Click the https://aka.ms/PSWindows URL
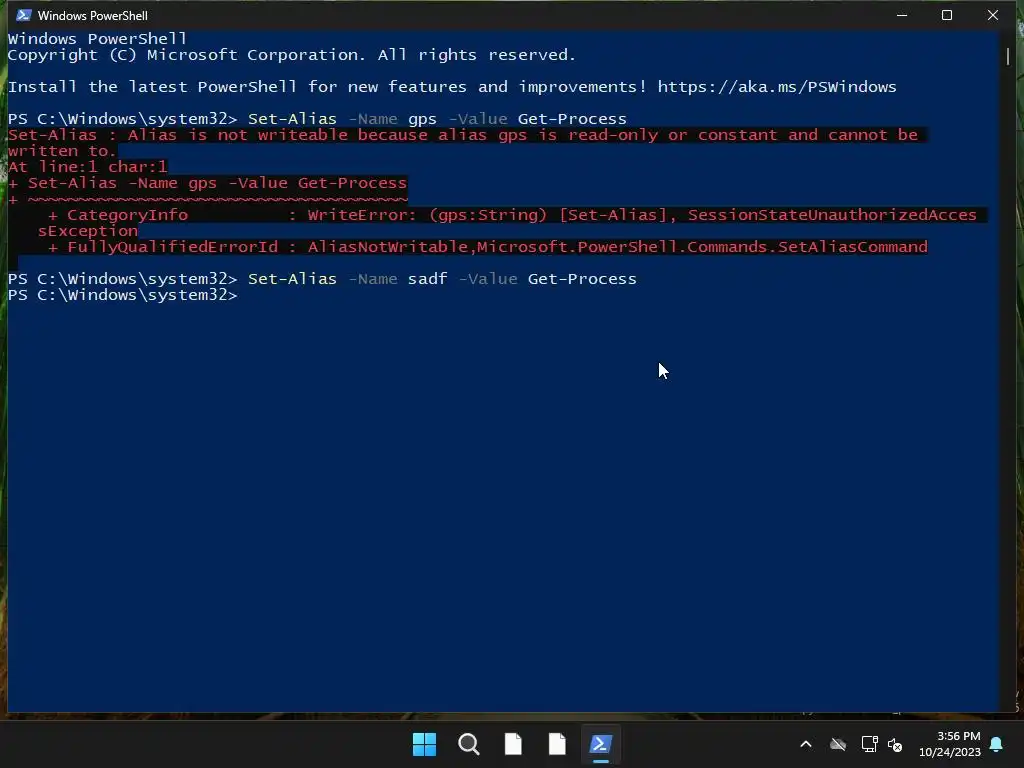 tap(776, 87)
